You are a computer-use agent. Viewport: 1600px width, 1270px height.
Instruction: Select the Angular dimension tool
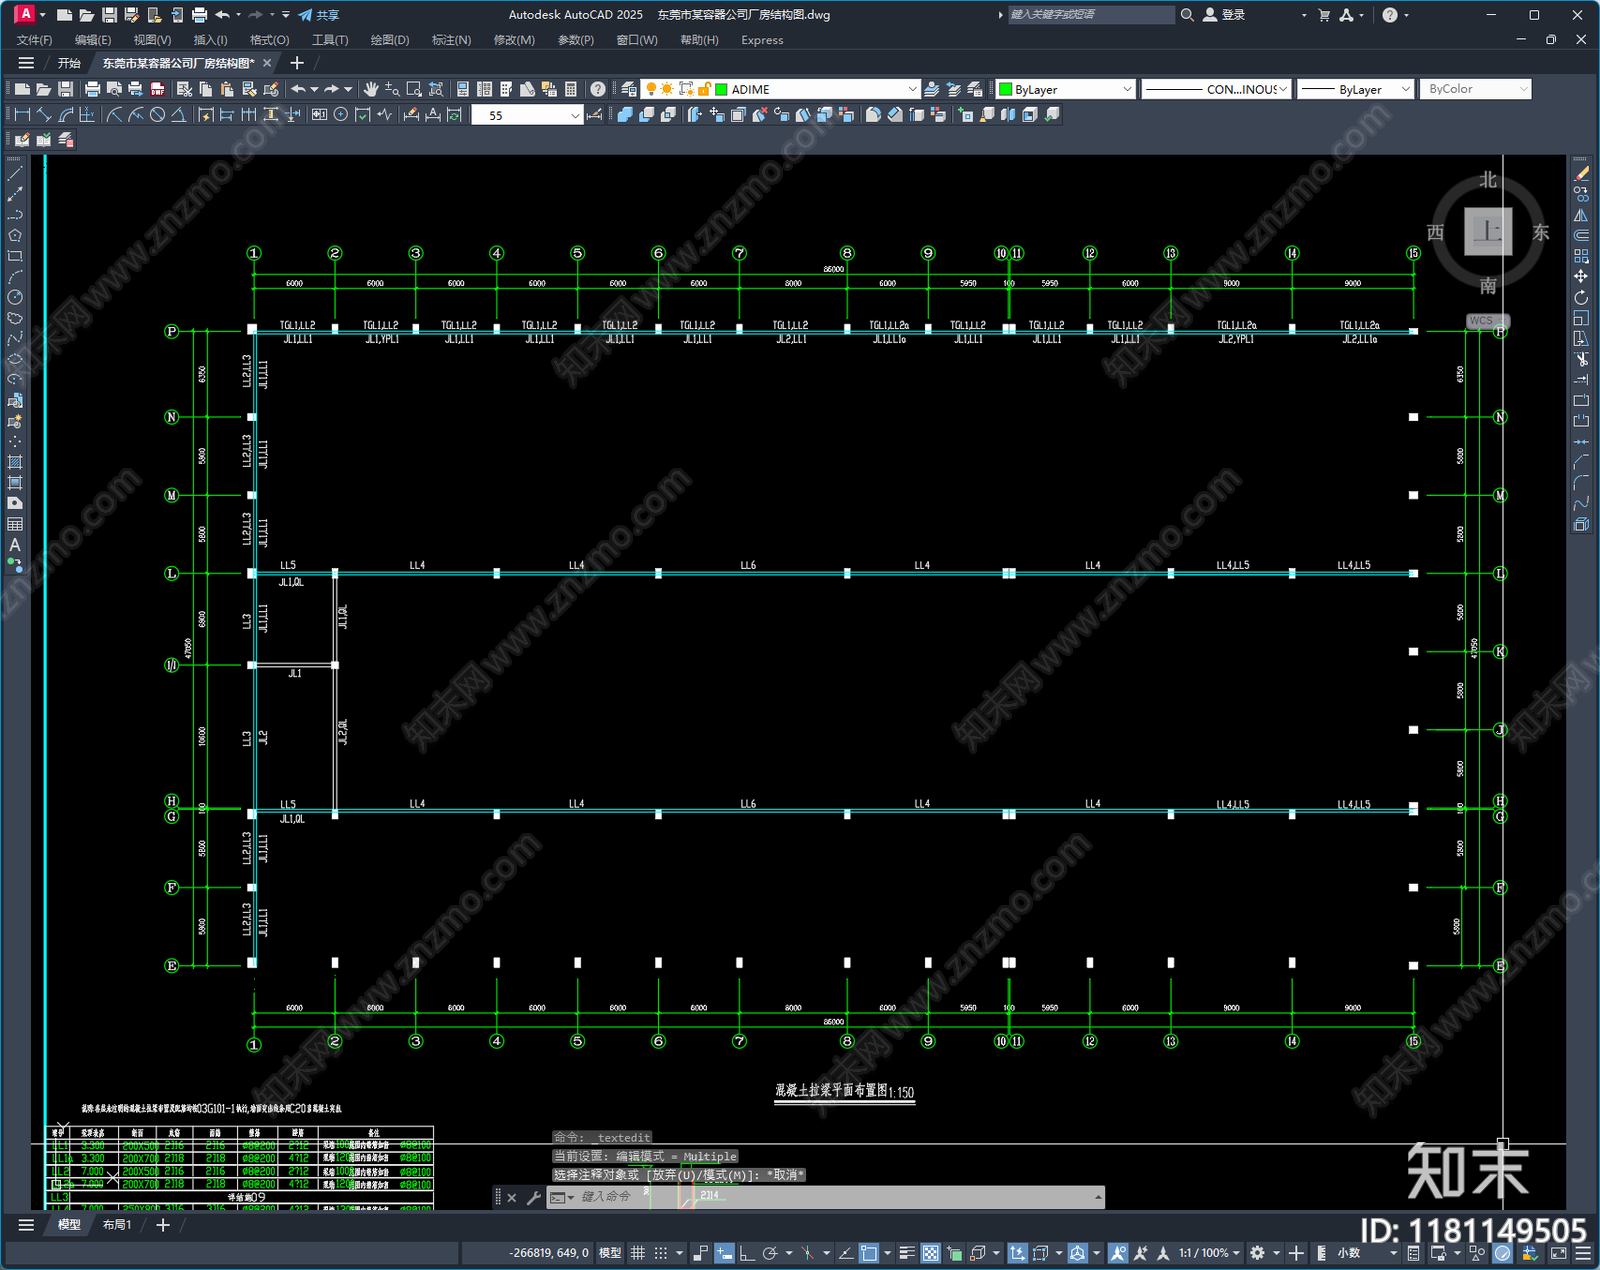[x=178, y=115]
